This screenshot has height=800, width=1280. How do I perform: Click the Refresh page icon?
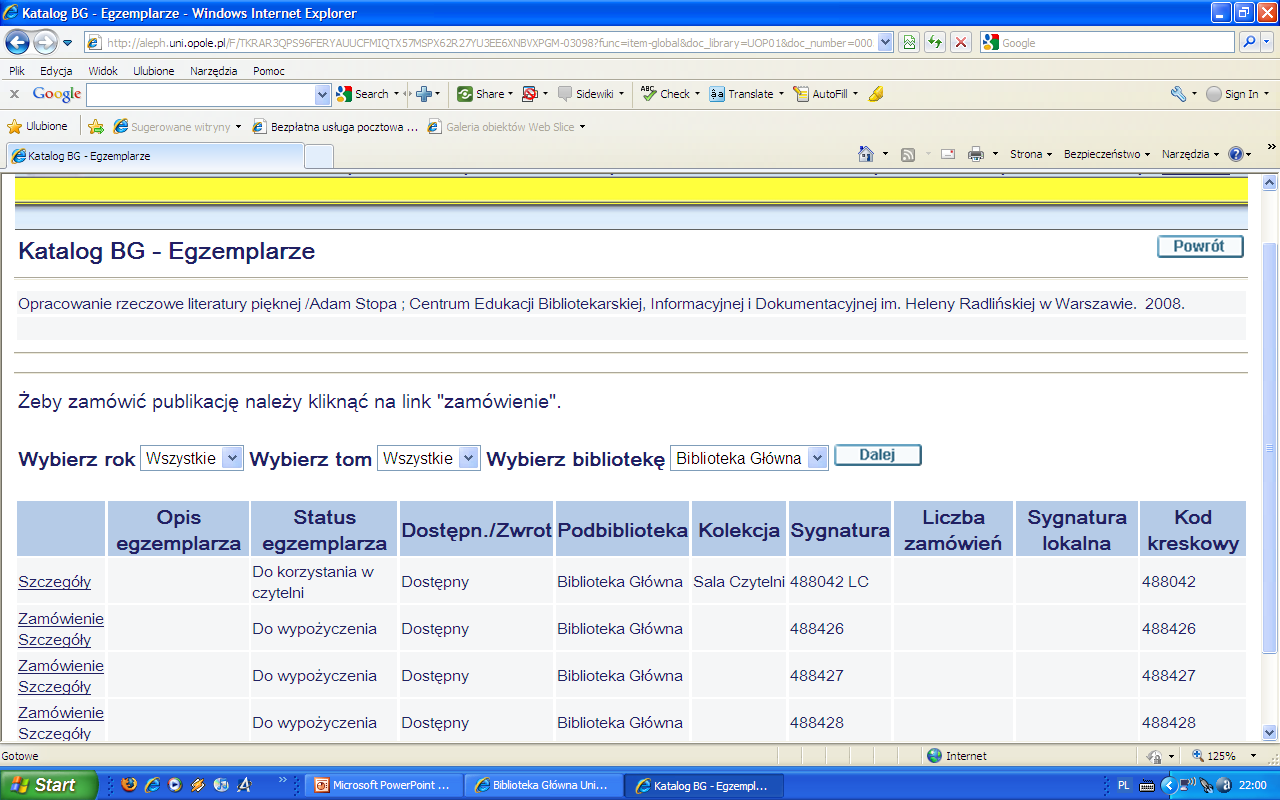tap(935, 42)
